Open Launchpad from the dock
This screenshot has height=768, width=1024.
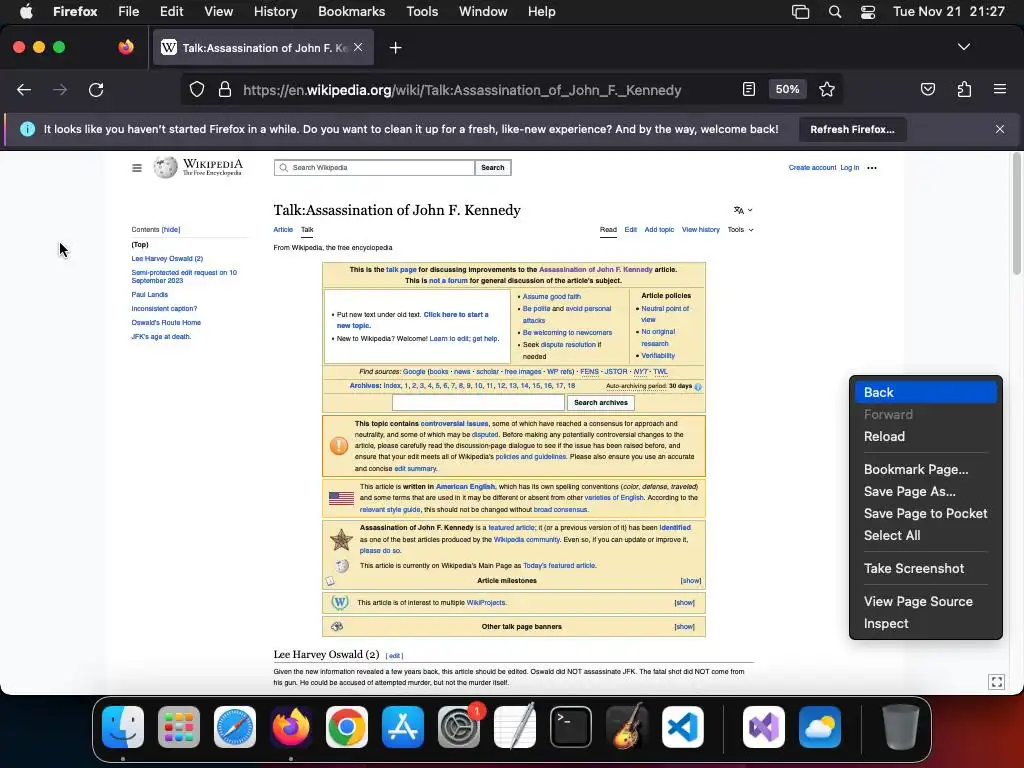pos(179,727)
